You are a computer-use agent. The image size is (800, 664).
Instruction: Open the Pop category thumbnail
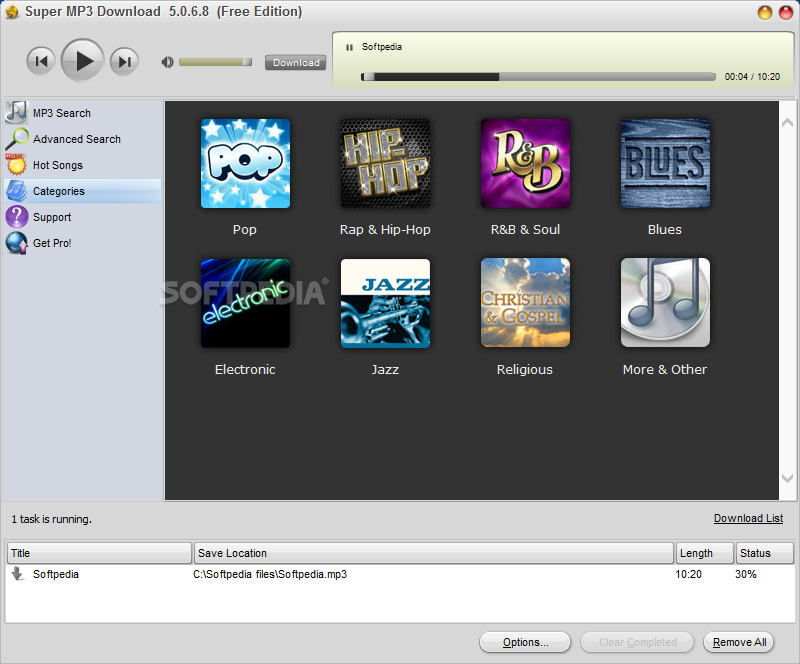(x=245, y=163)
